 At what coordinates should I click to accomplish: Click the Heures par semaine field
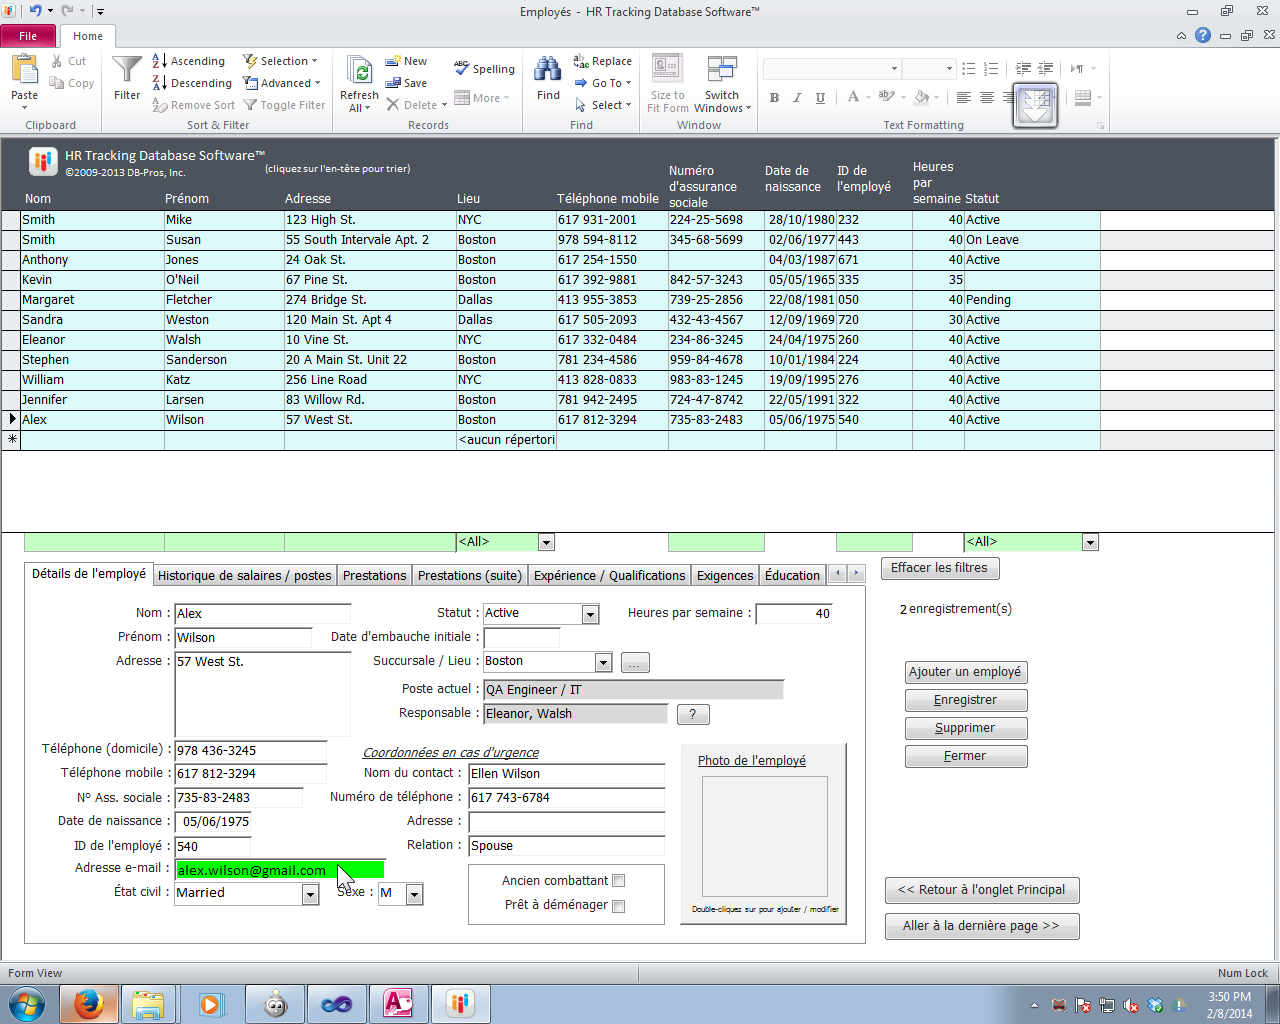click(x=794, y=614)
